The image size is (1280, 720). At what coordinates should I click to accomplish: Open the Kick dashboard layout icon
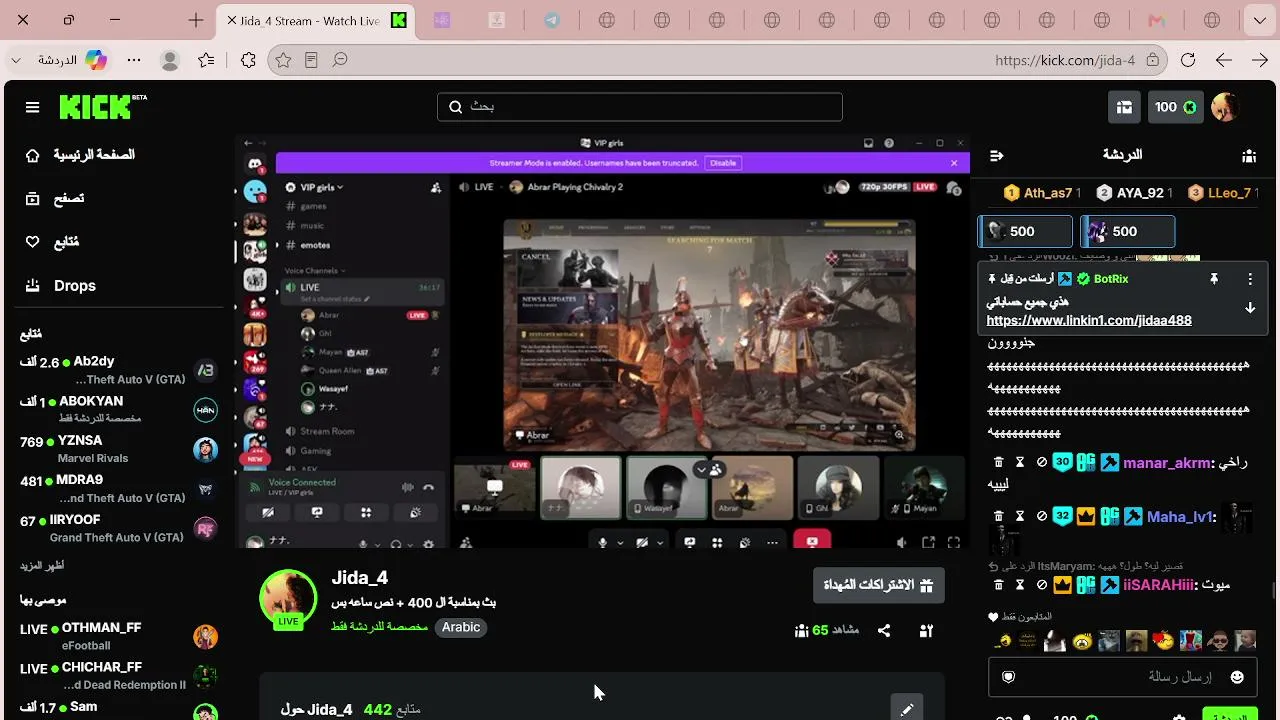click(x=1124, y=107)
